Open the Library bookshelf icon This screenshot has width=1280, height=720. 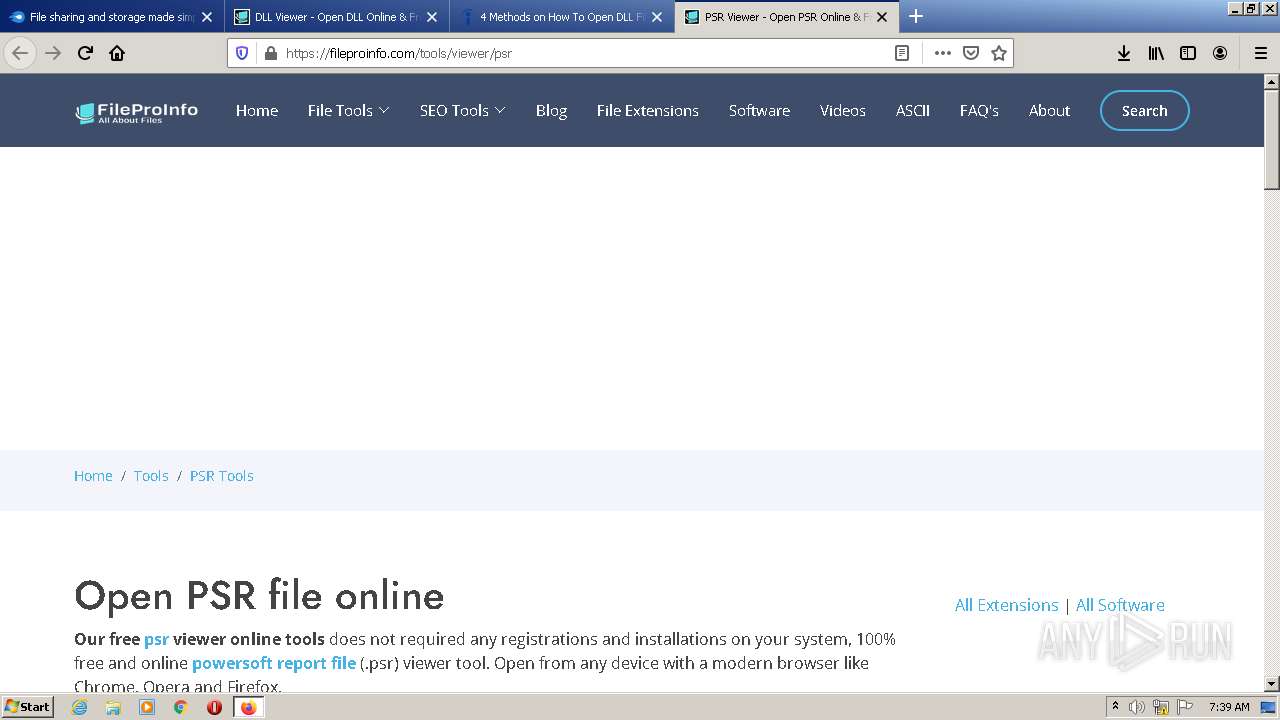tap(1156, 53)
